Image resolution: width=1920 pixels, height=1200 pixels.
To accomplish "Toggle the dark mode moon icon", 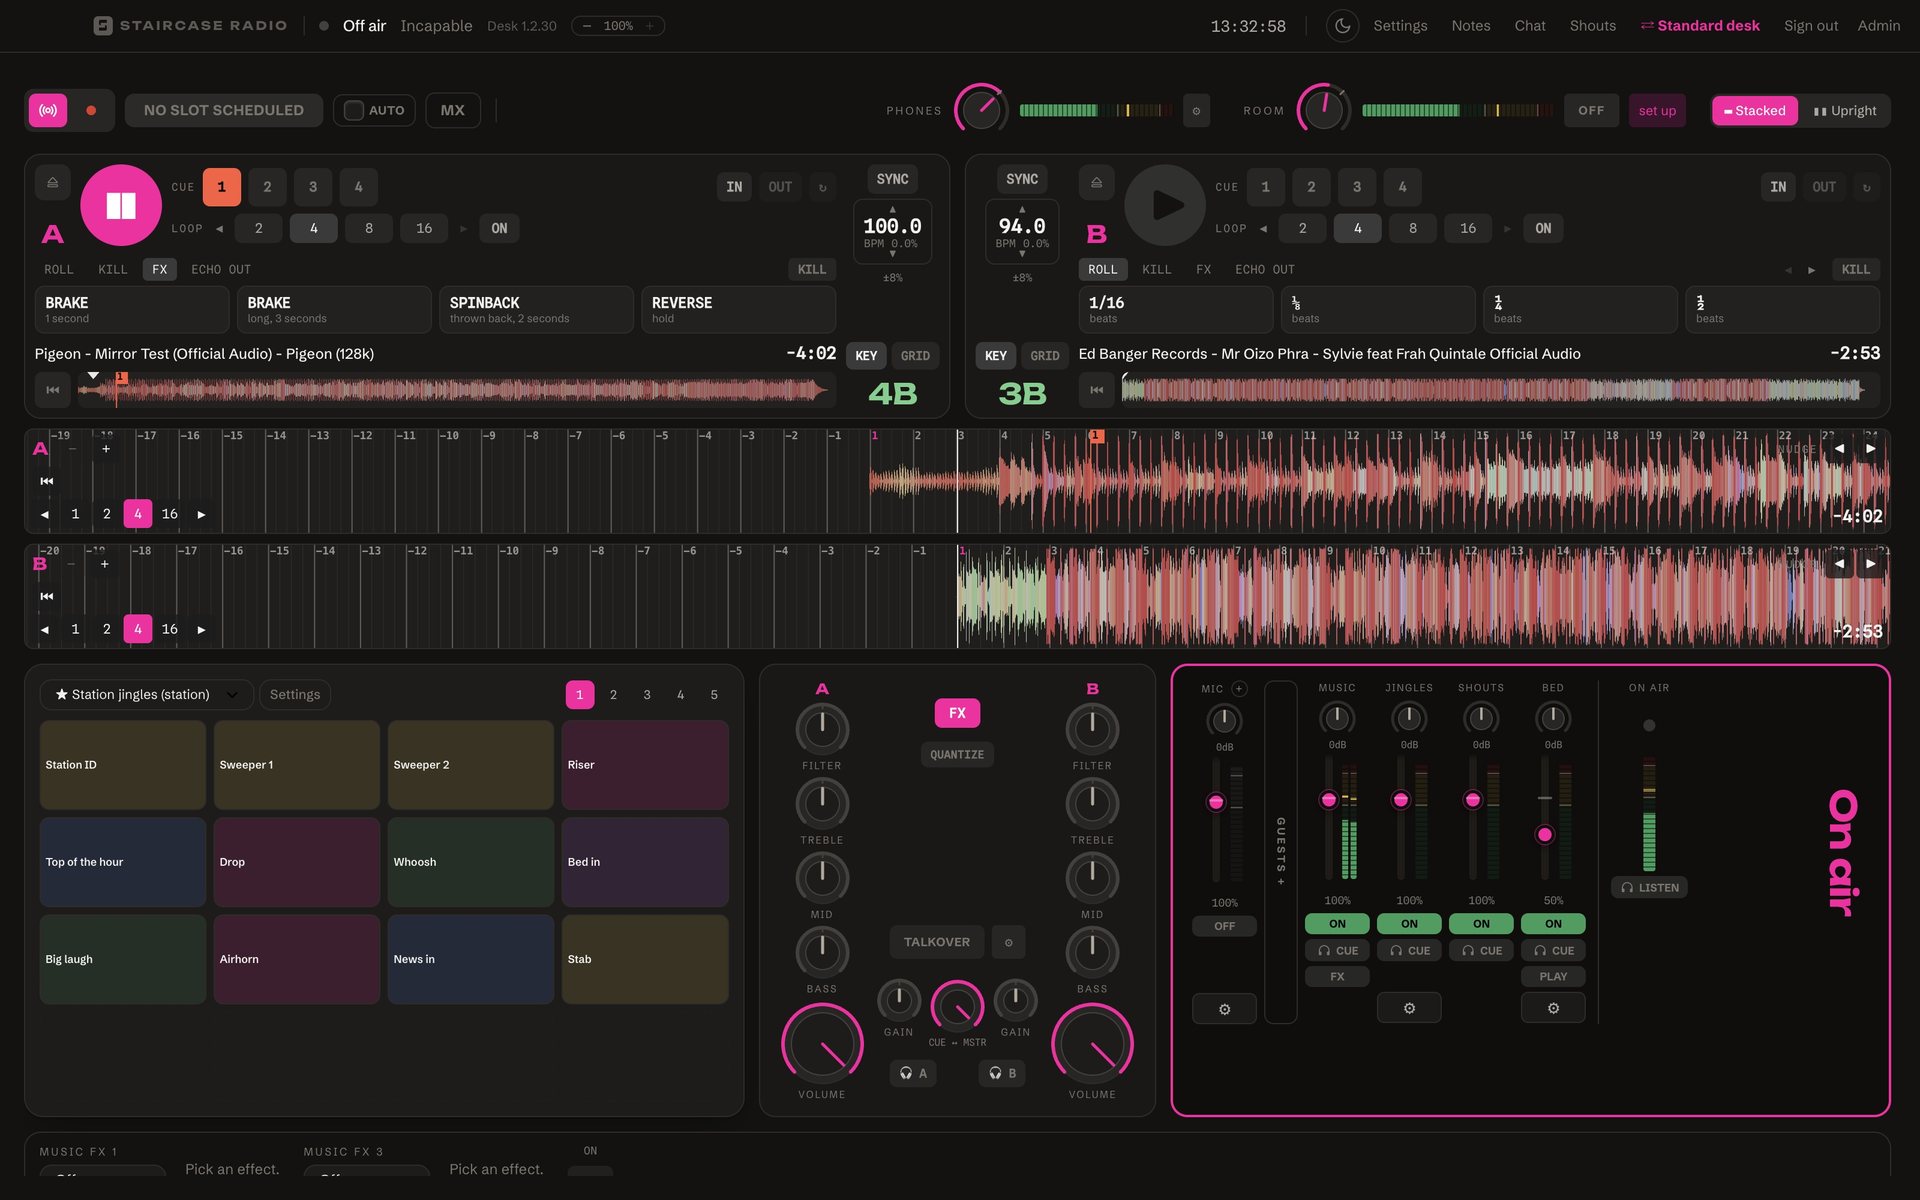I will [x=1342, y=26].
